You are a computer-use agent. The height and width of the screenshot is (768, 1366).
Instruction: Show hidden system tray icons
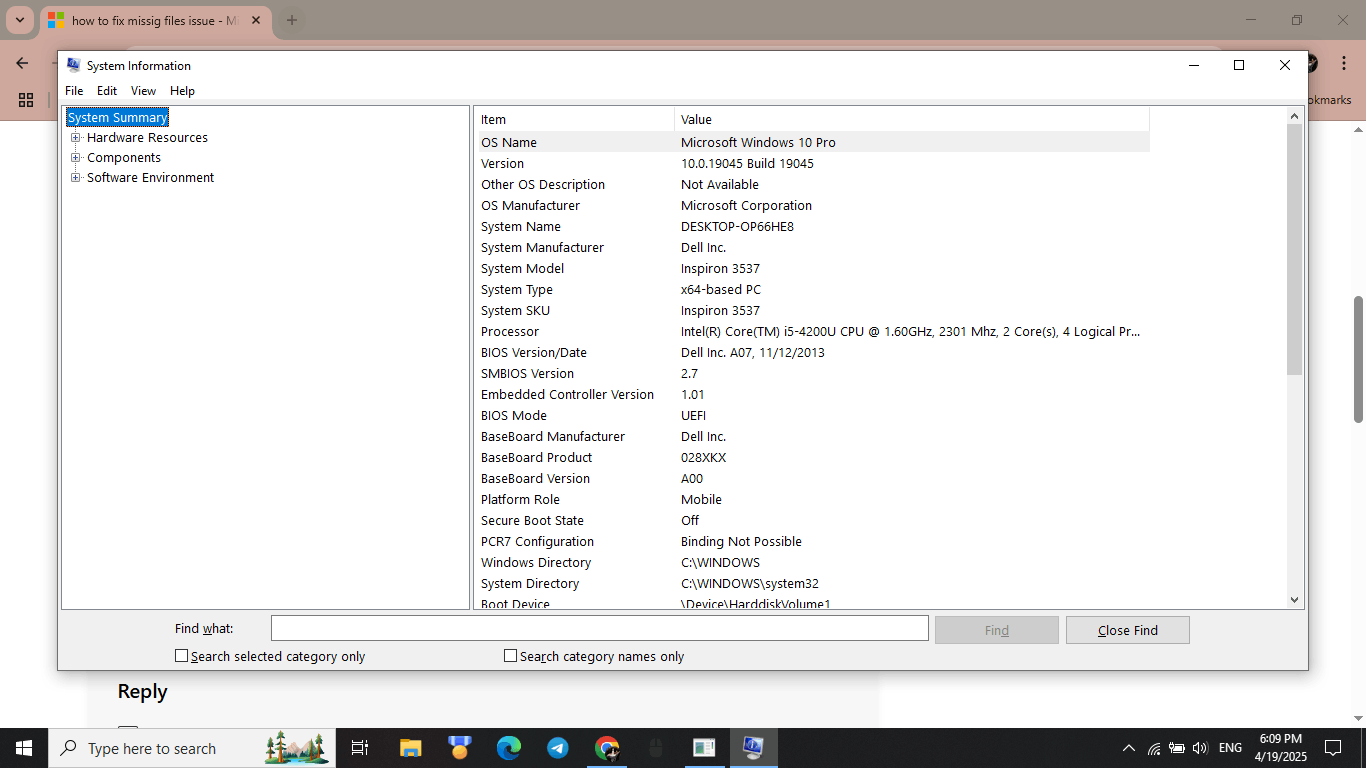click(x=1129, y=748)
